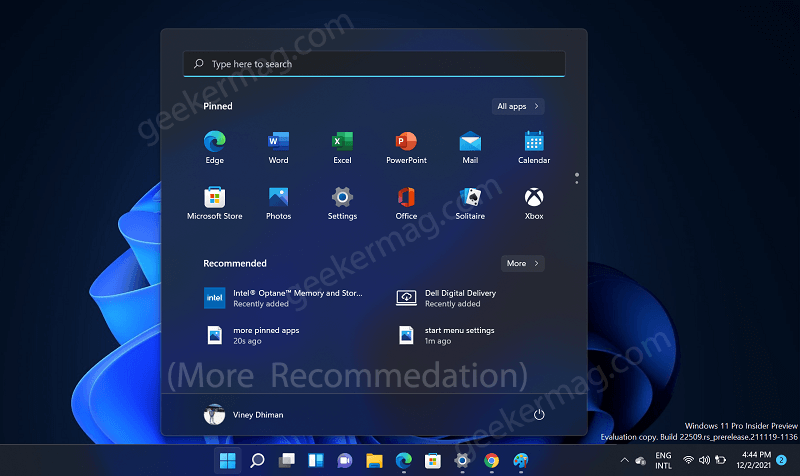Open the Wi-Fi network tray icon
The image size is (800, 476).
pos(688,460)
